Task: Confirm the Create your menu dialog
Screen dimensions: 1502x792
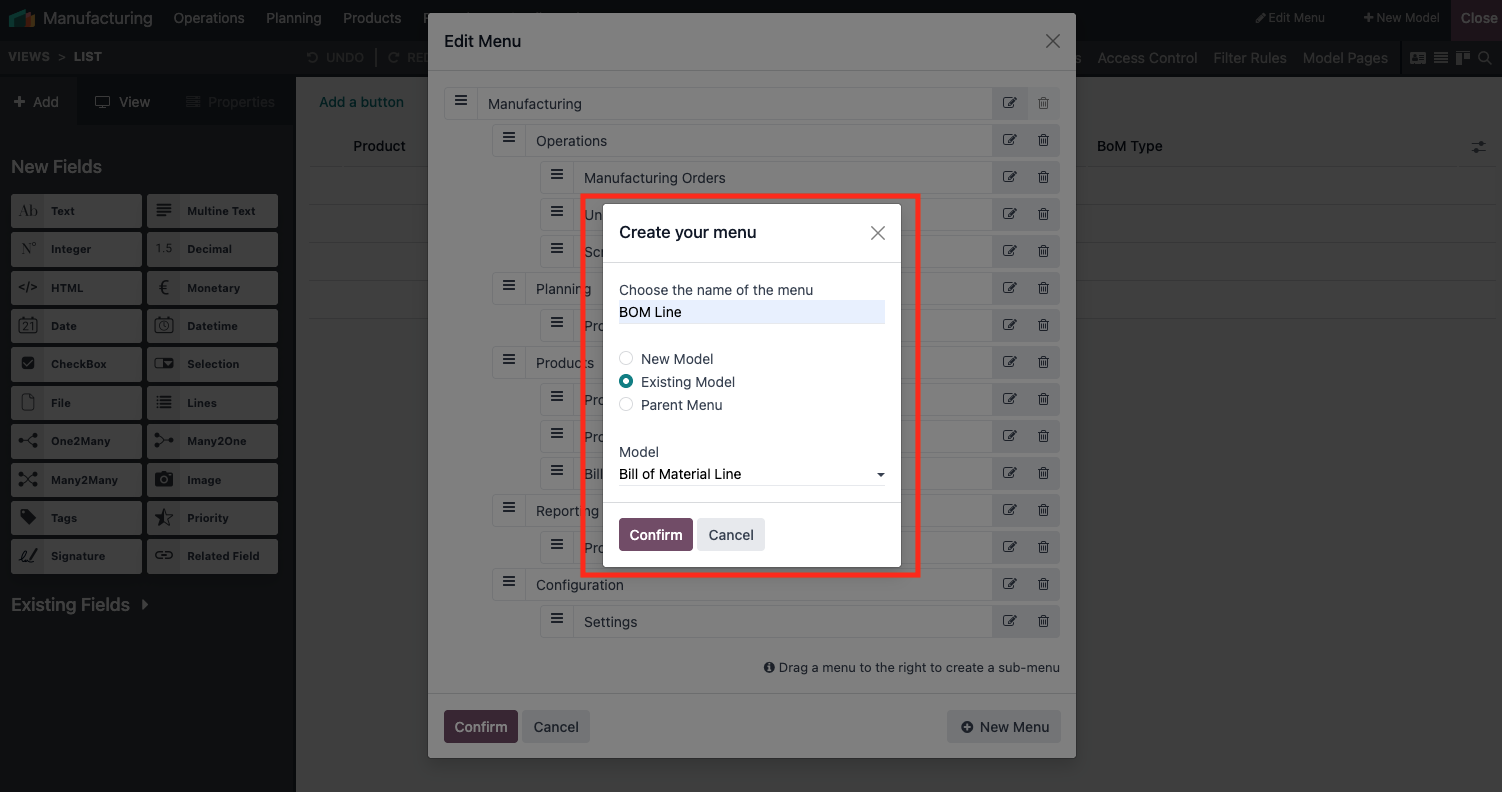Action: pyautogui.click(x=655, y=535)
